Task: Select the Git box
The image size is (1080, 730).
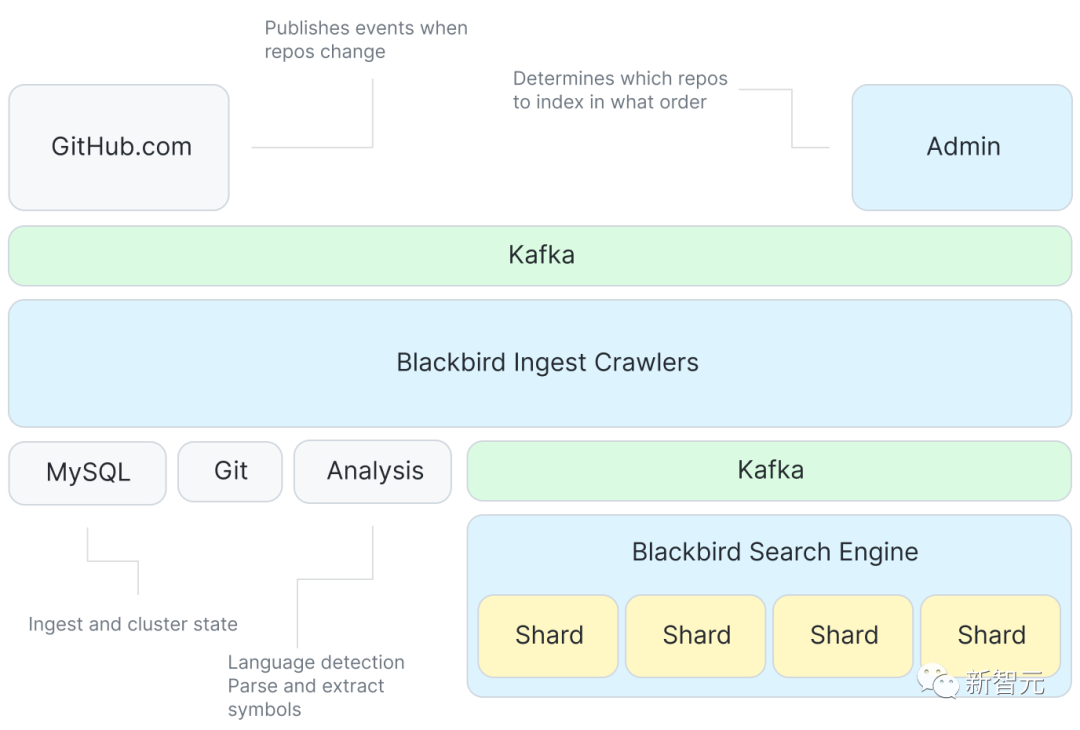Action: pos(230,471)
